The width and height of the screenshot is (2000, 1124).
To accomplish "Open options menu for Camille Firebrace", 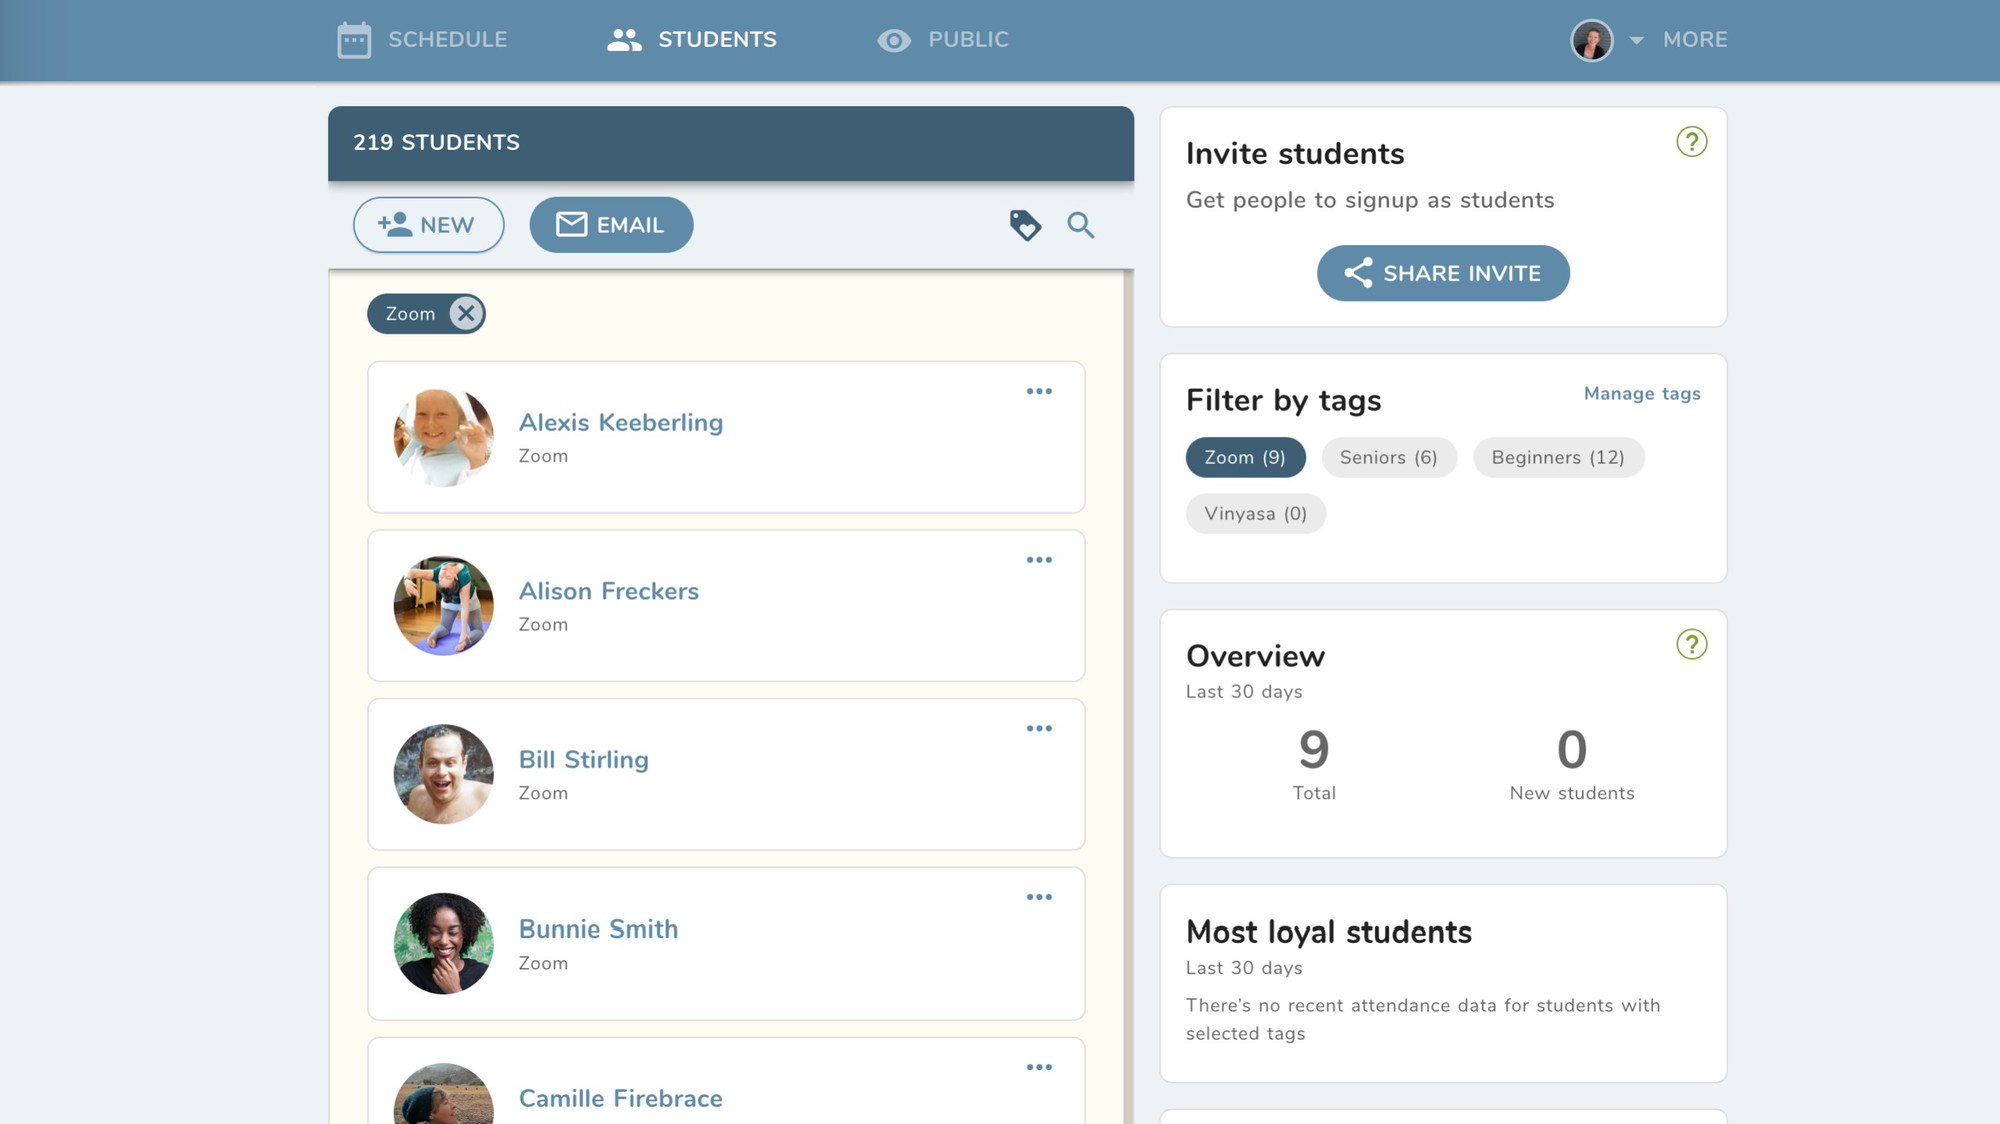I will pos(1039,1067).
